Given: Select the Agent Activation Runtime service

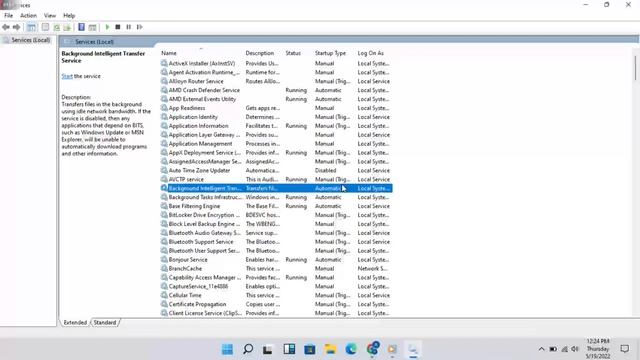Looking at the screenshot, I should point(276,72).
